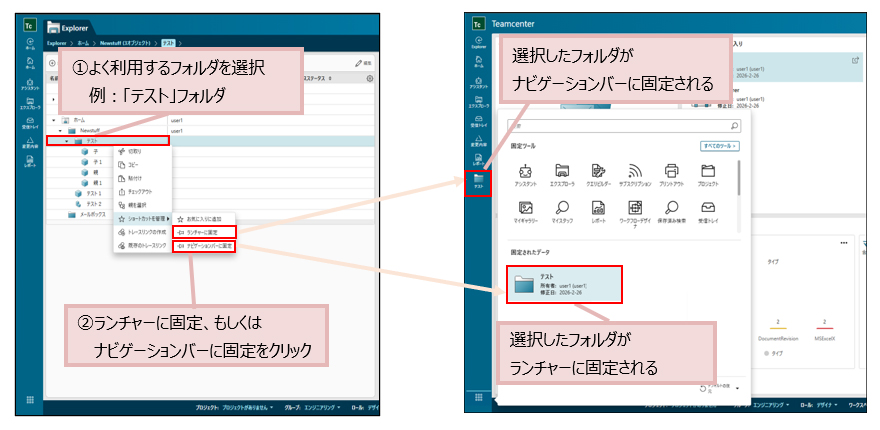Image resolution: width=880 pixels, height=430 pixels.
Task: Open the Project (プロジェクト) tool in launcher
Action: [707, 175]
